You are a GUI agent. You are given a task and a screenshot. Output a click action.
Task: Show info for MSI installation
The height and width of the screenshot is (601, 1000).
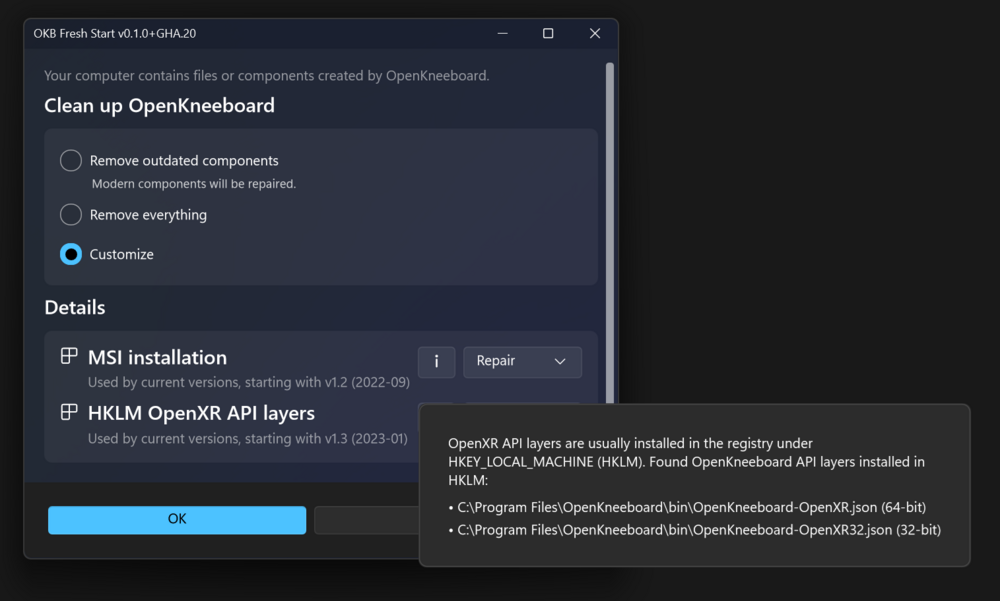[x=436, y=362]
